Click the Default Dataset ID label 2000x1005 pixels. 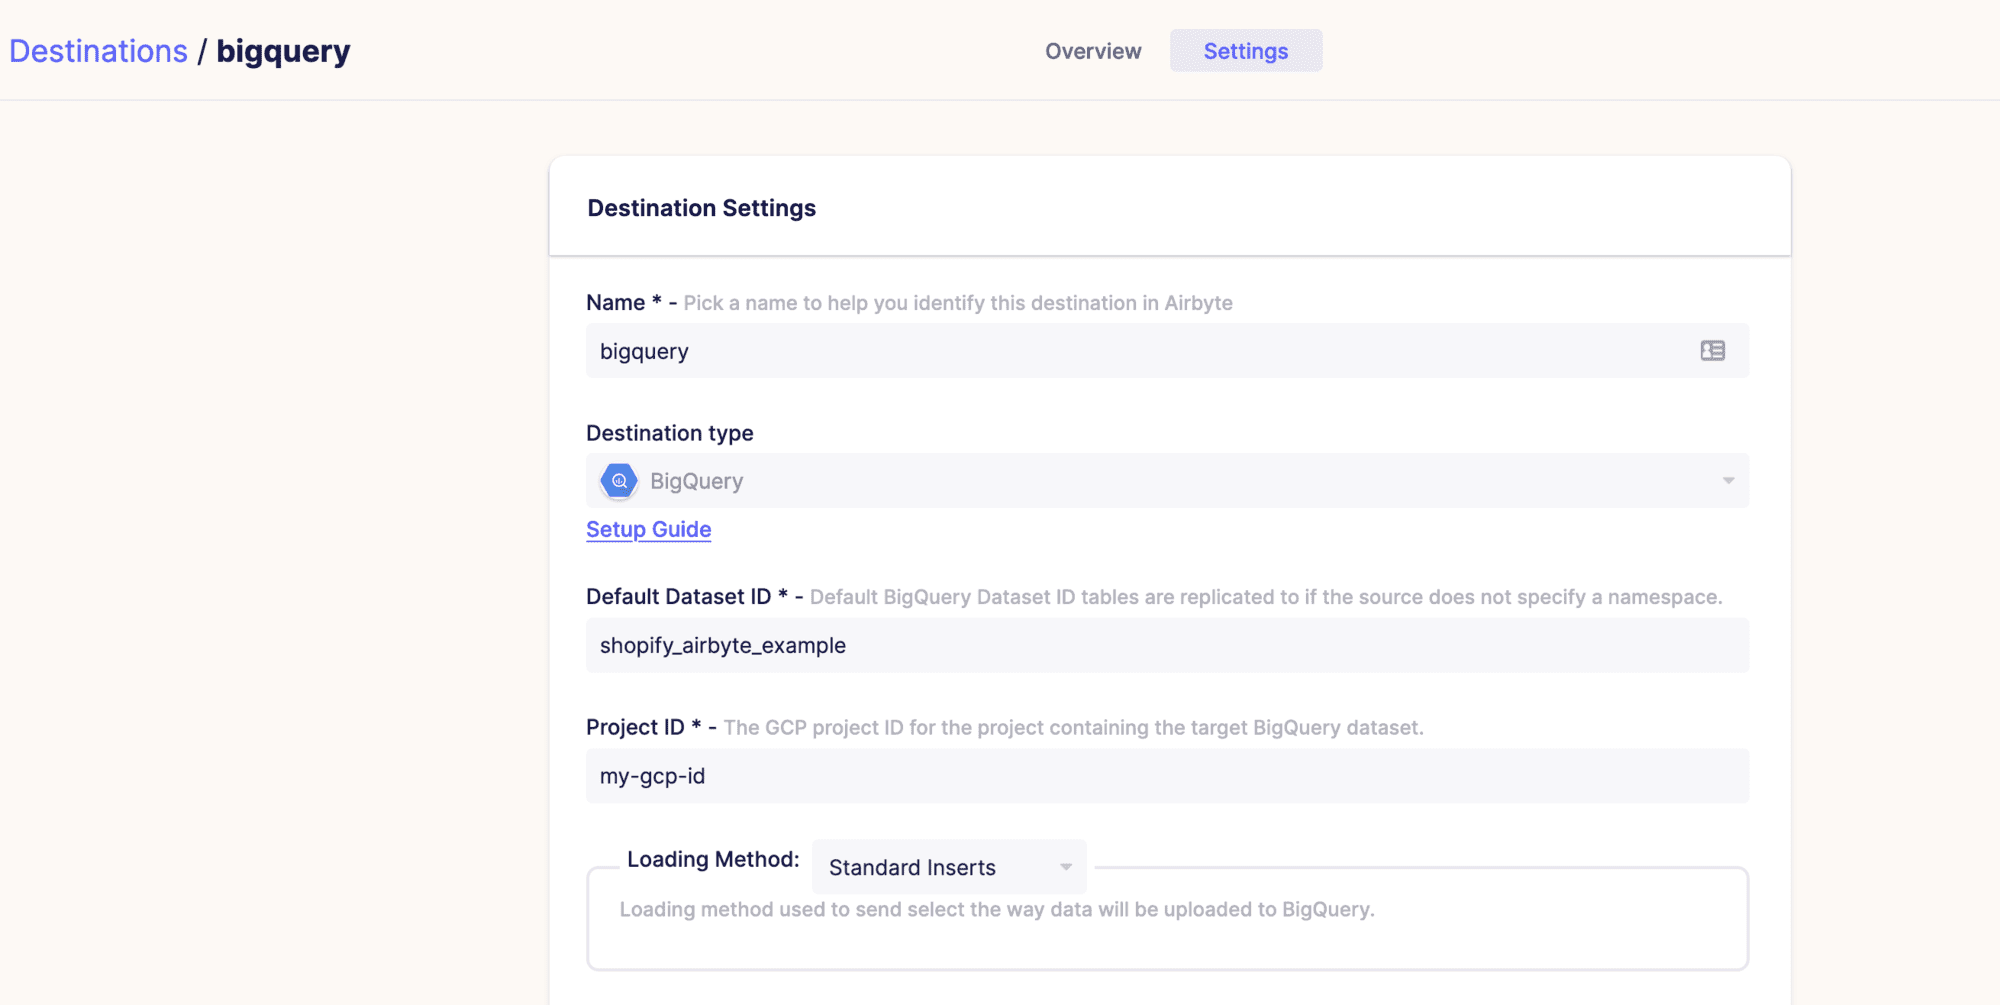[x=678, y=597]
